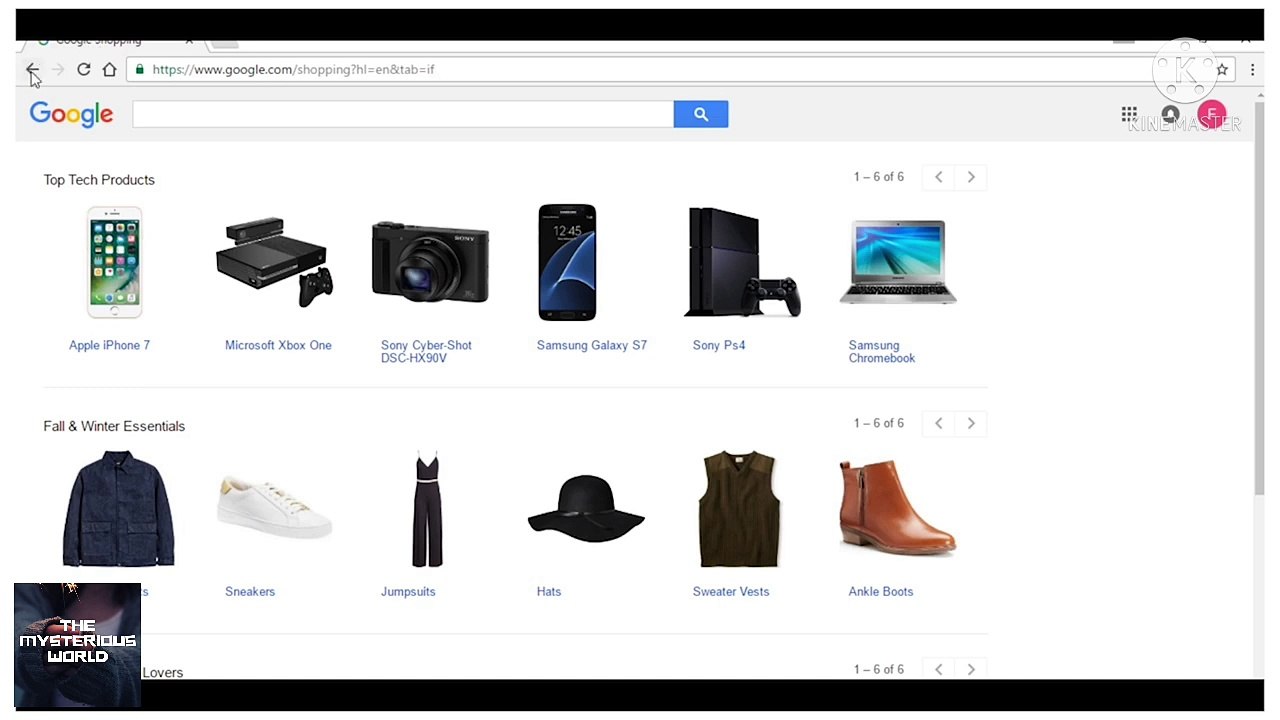Open Sweater Vests category link

point(731,592)
